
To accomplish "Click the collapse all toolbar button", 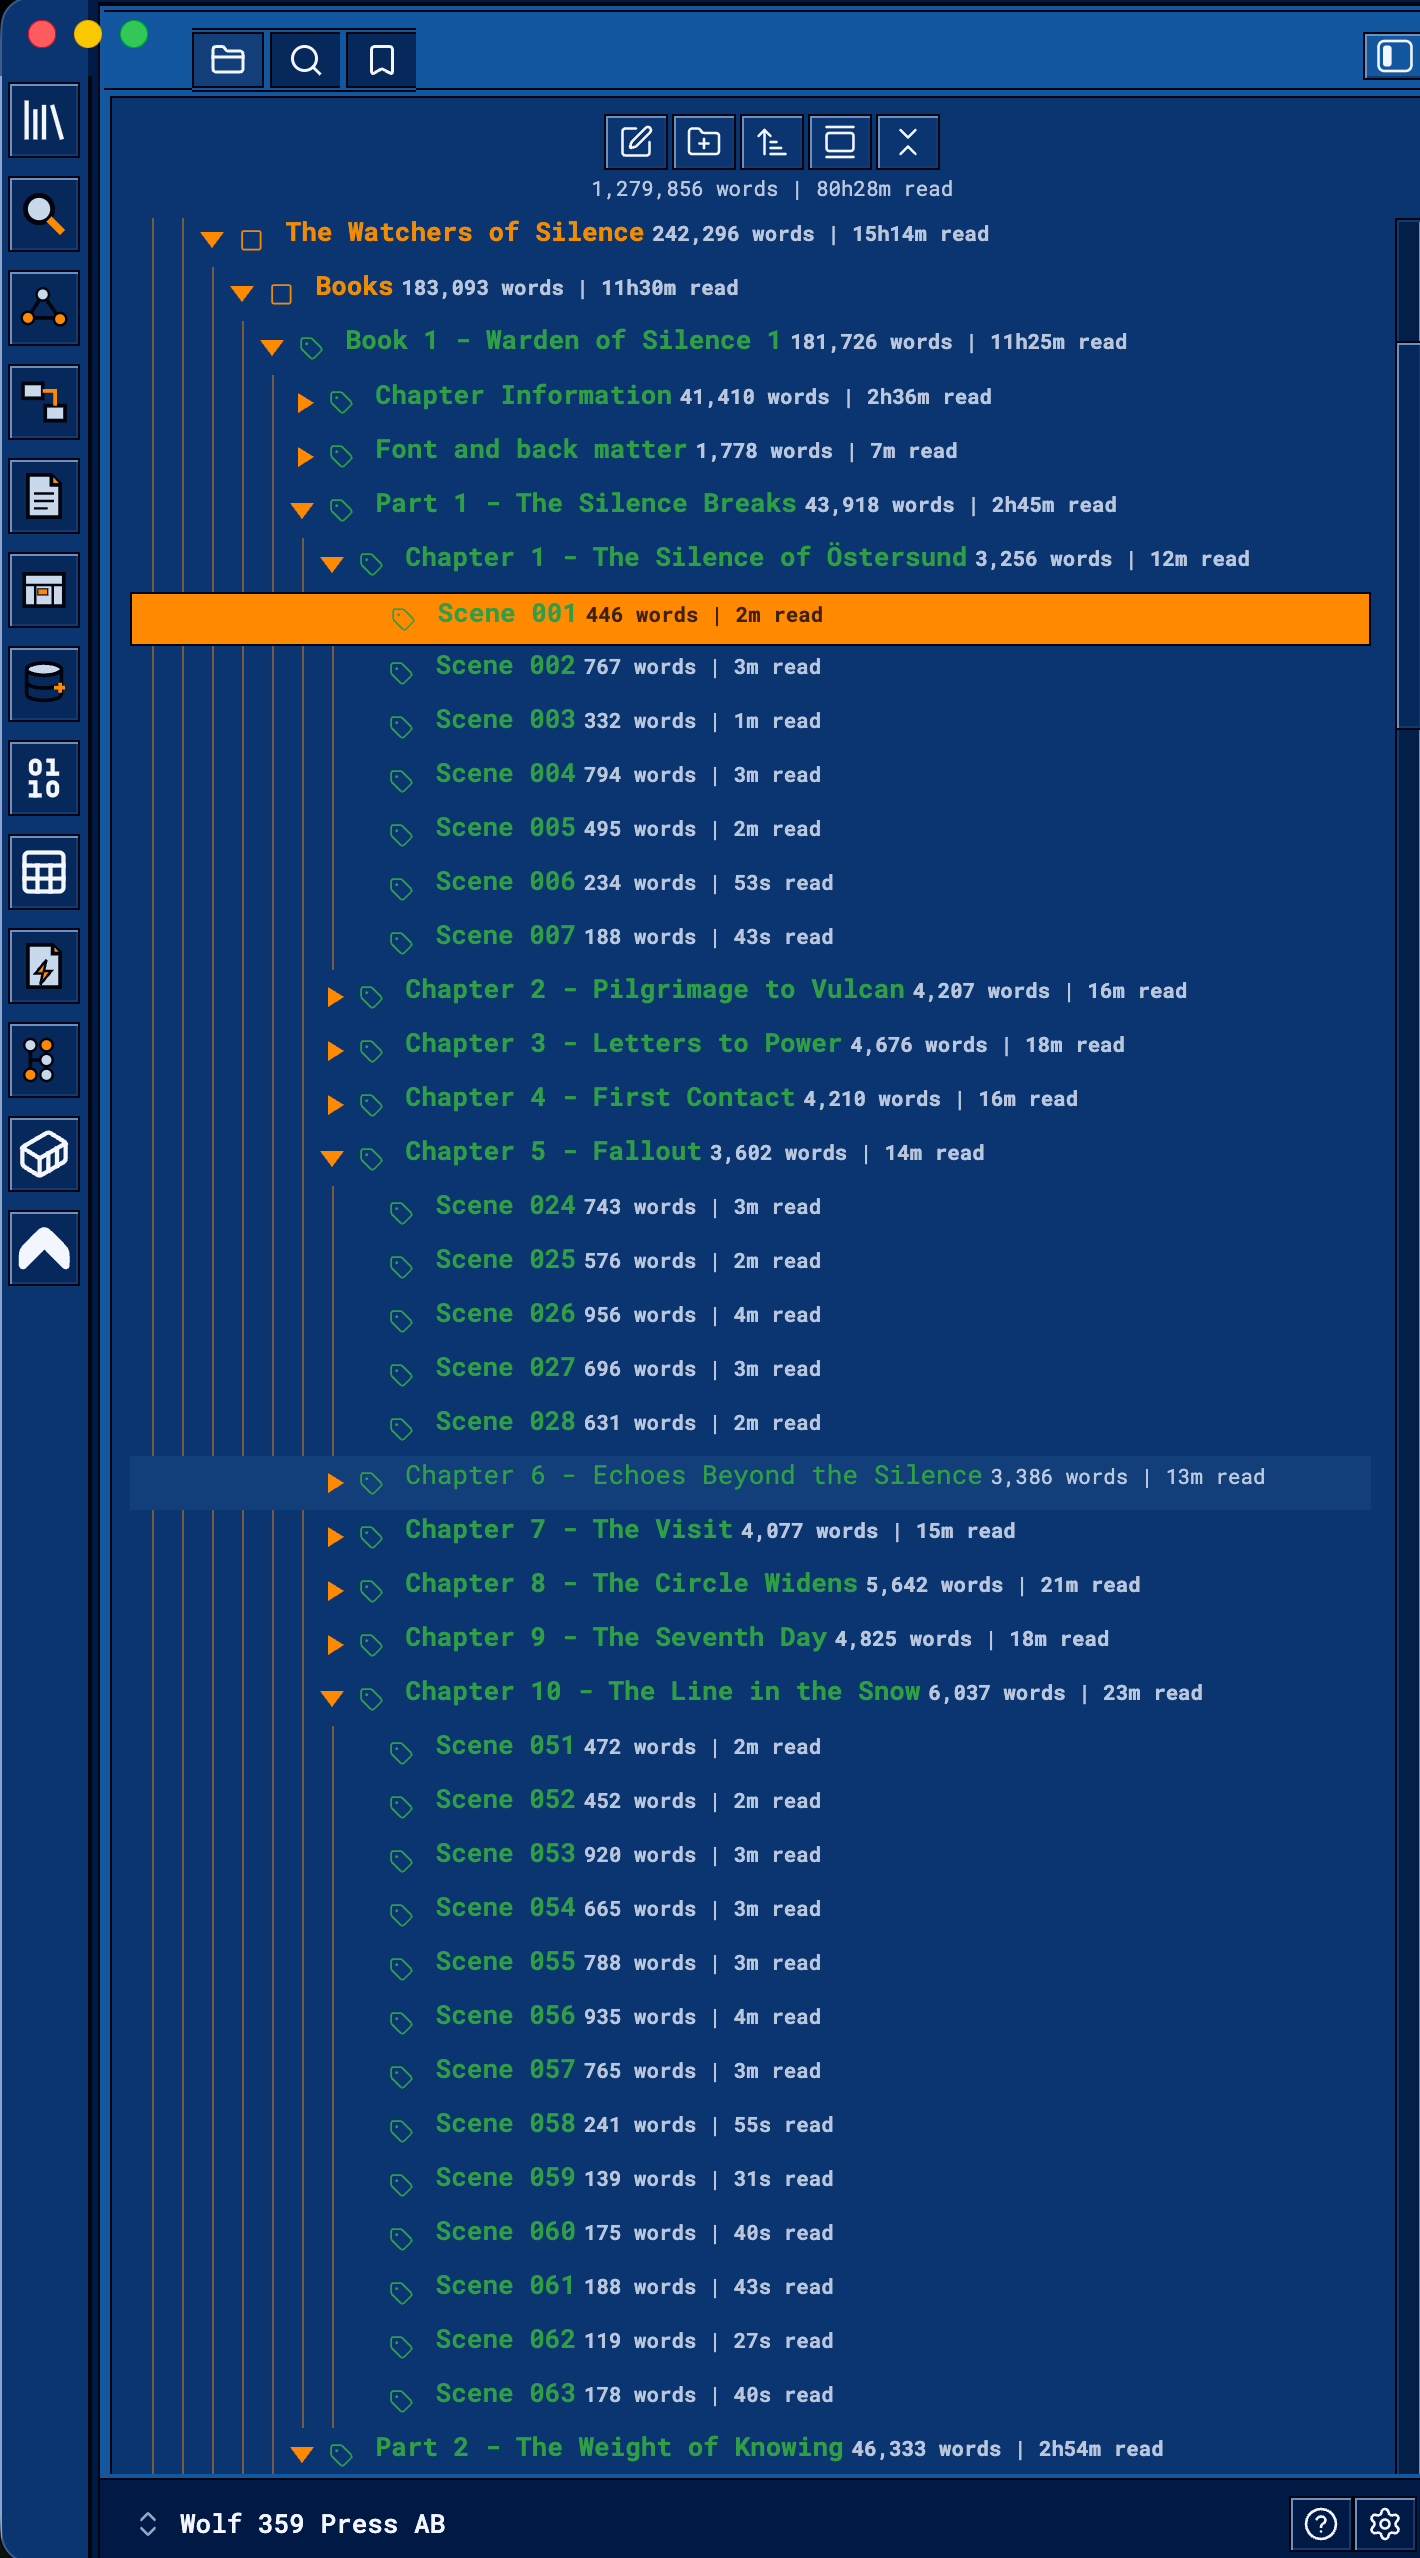I will pos(908,142).
